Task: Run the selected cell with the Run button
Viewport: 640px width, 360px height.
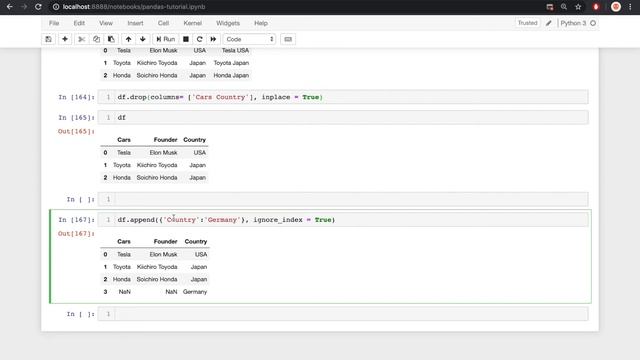Action: click(165, 39)
